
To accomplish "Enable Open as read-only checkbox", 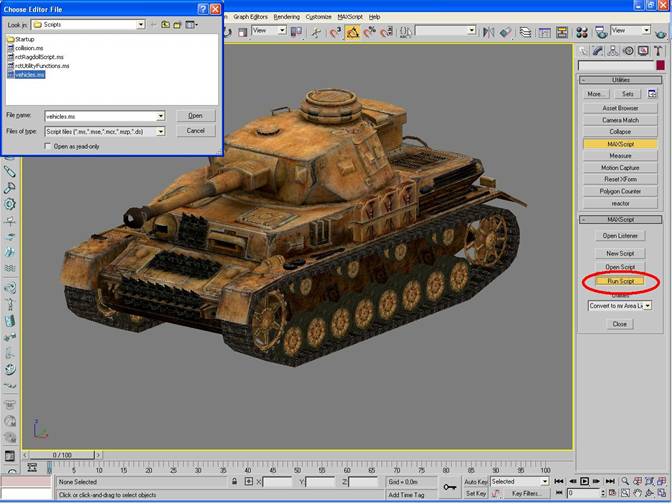I will 48,147.
